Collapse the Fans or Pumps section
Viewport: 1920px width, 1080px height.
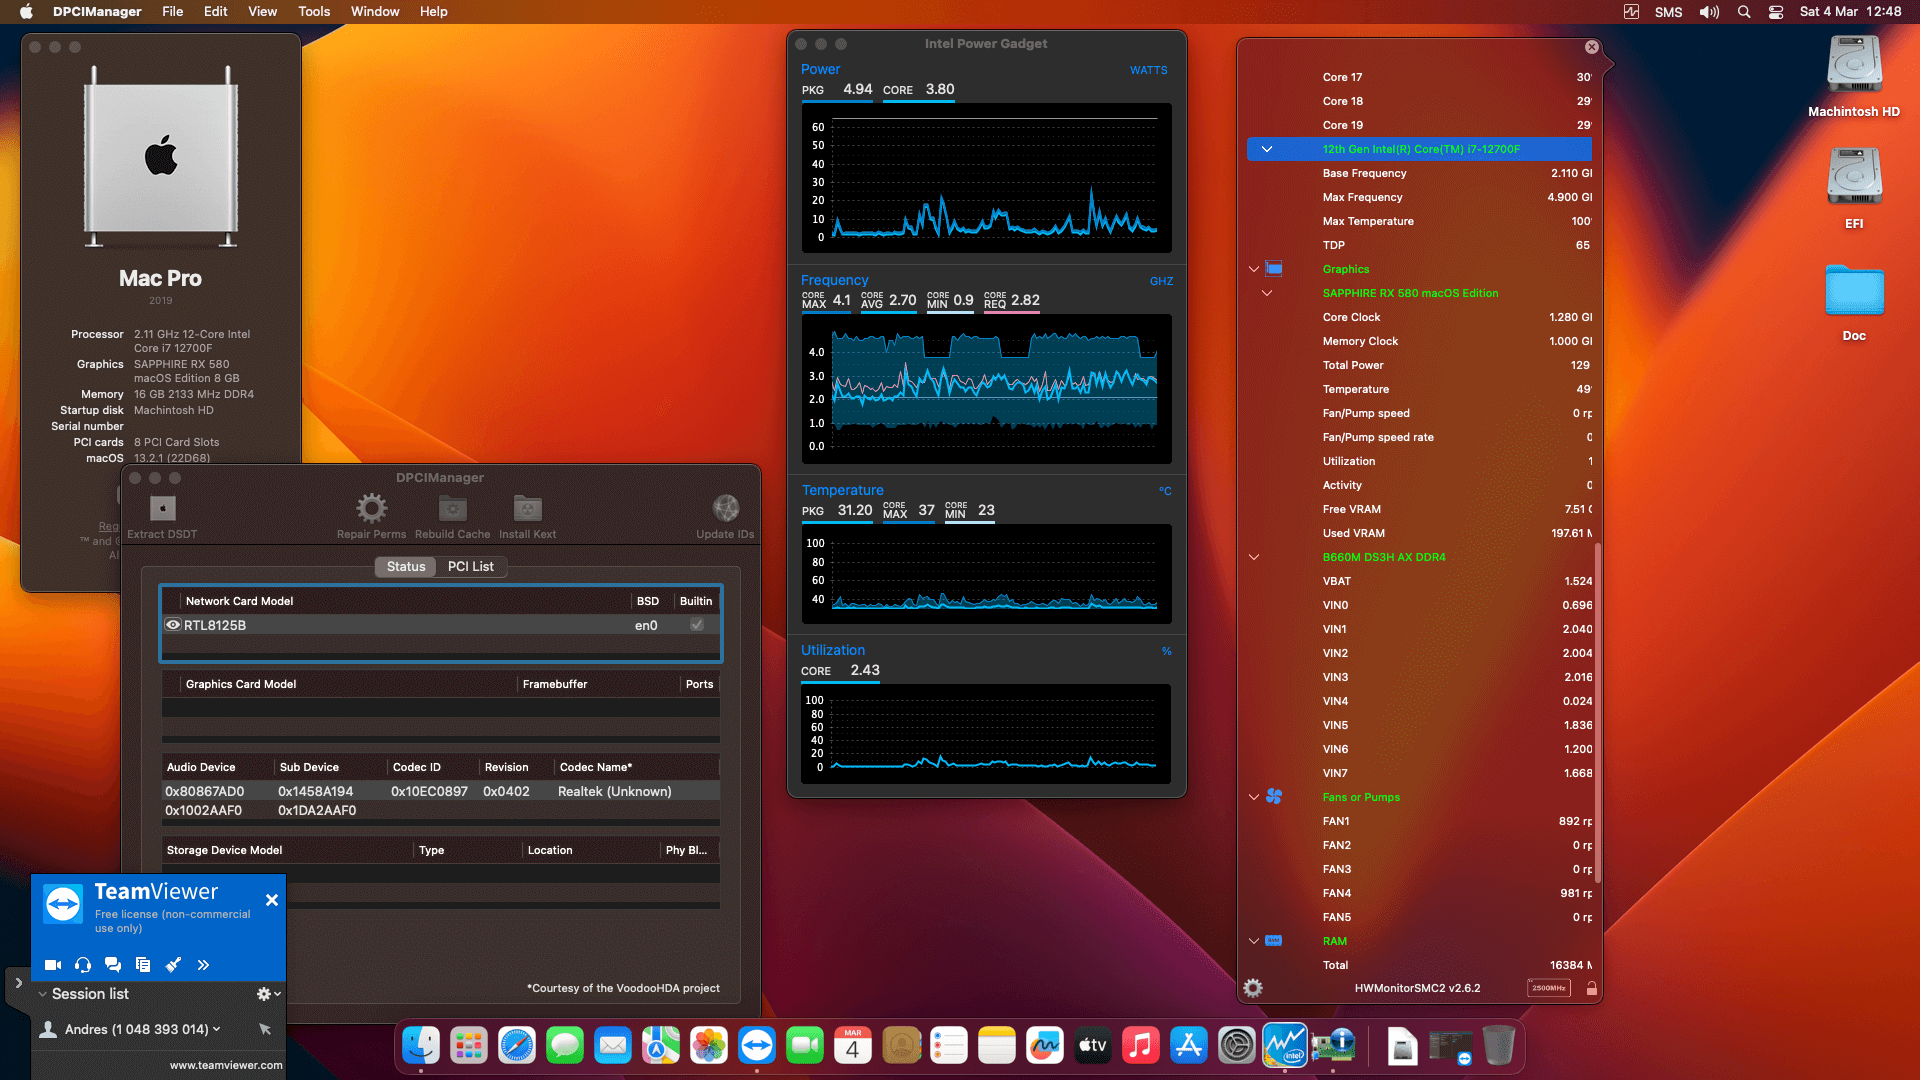(x=1254, y=797)
